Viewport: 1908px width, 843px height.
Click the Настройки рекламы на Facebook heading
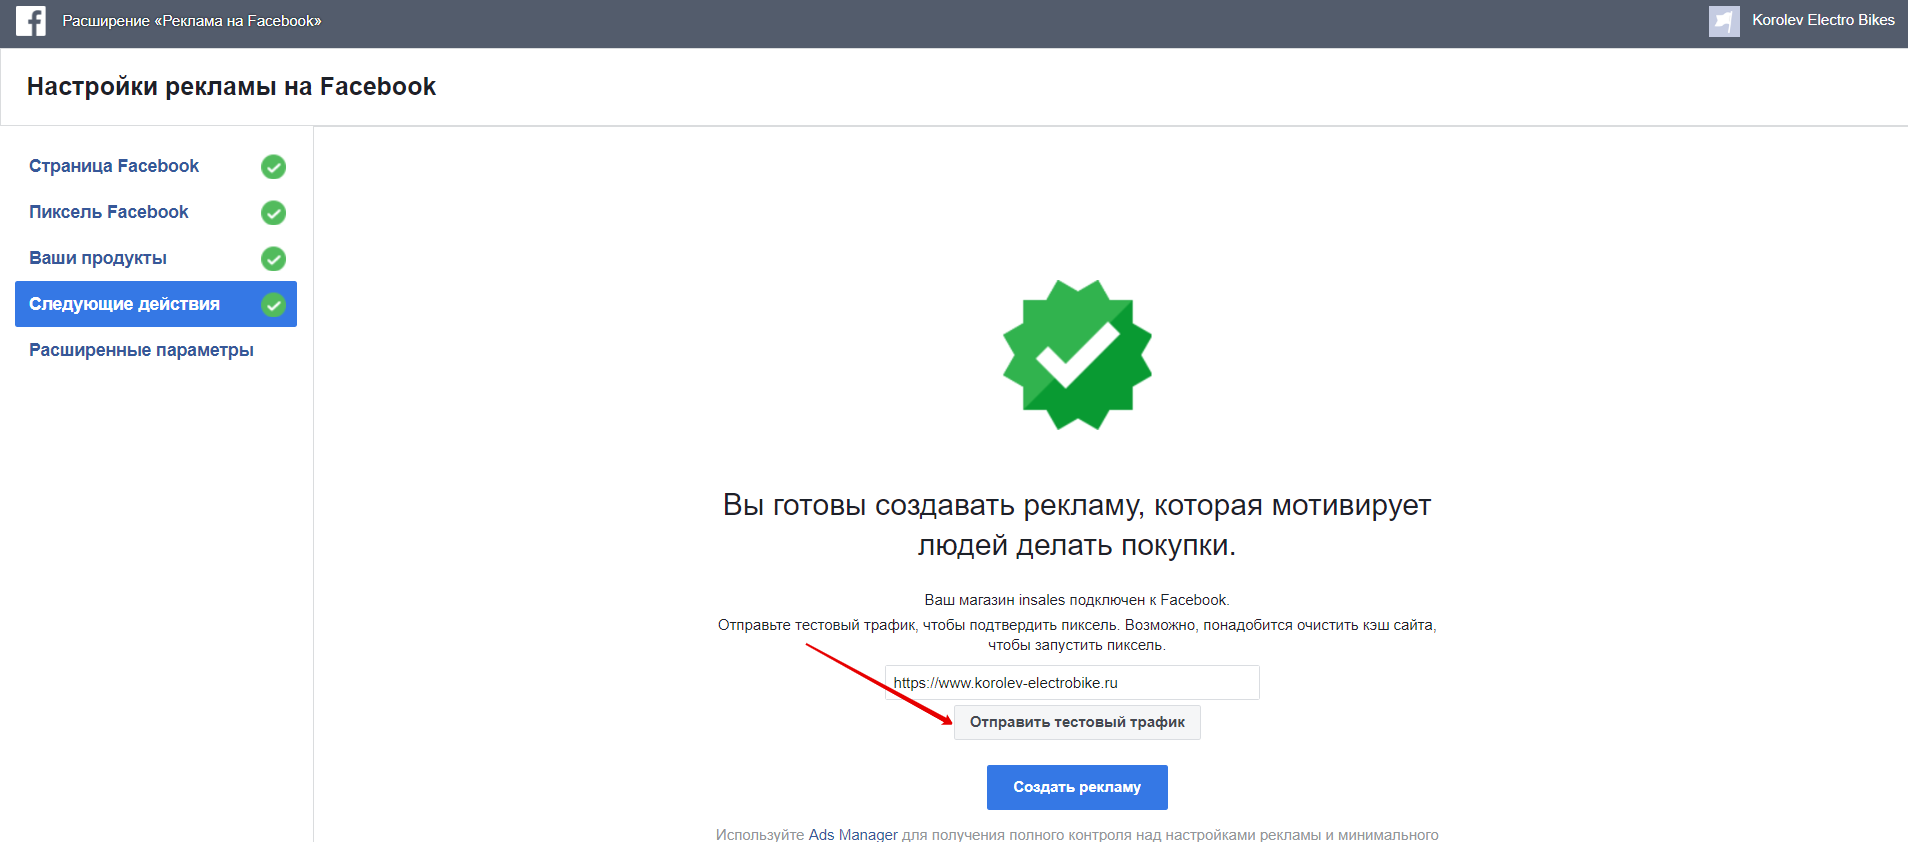(231, 87)
